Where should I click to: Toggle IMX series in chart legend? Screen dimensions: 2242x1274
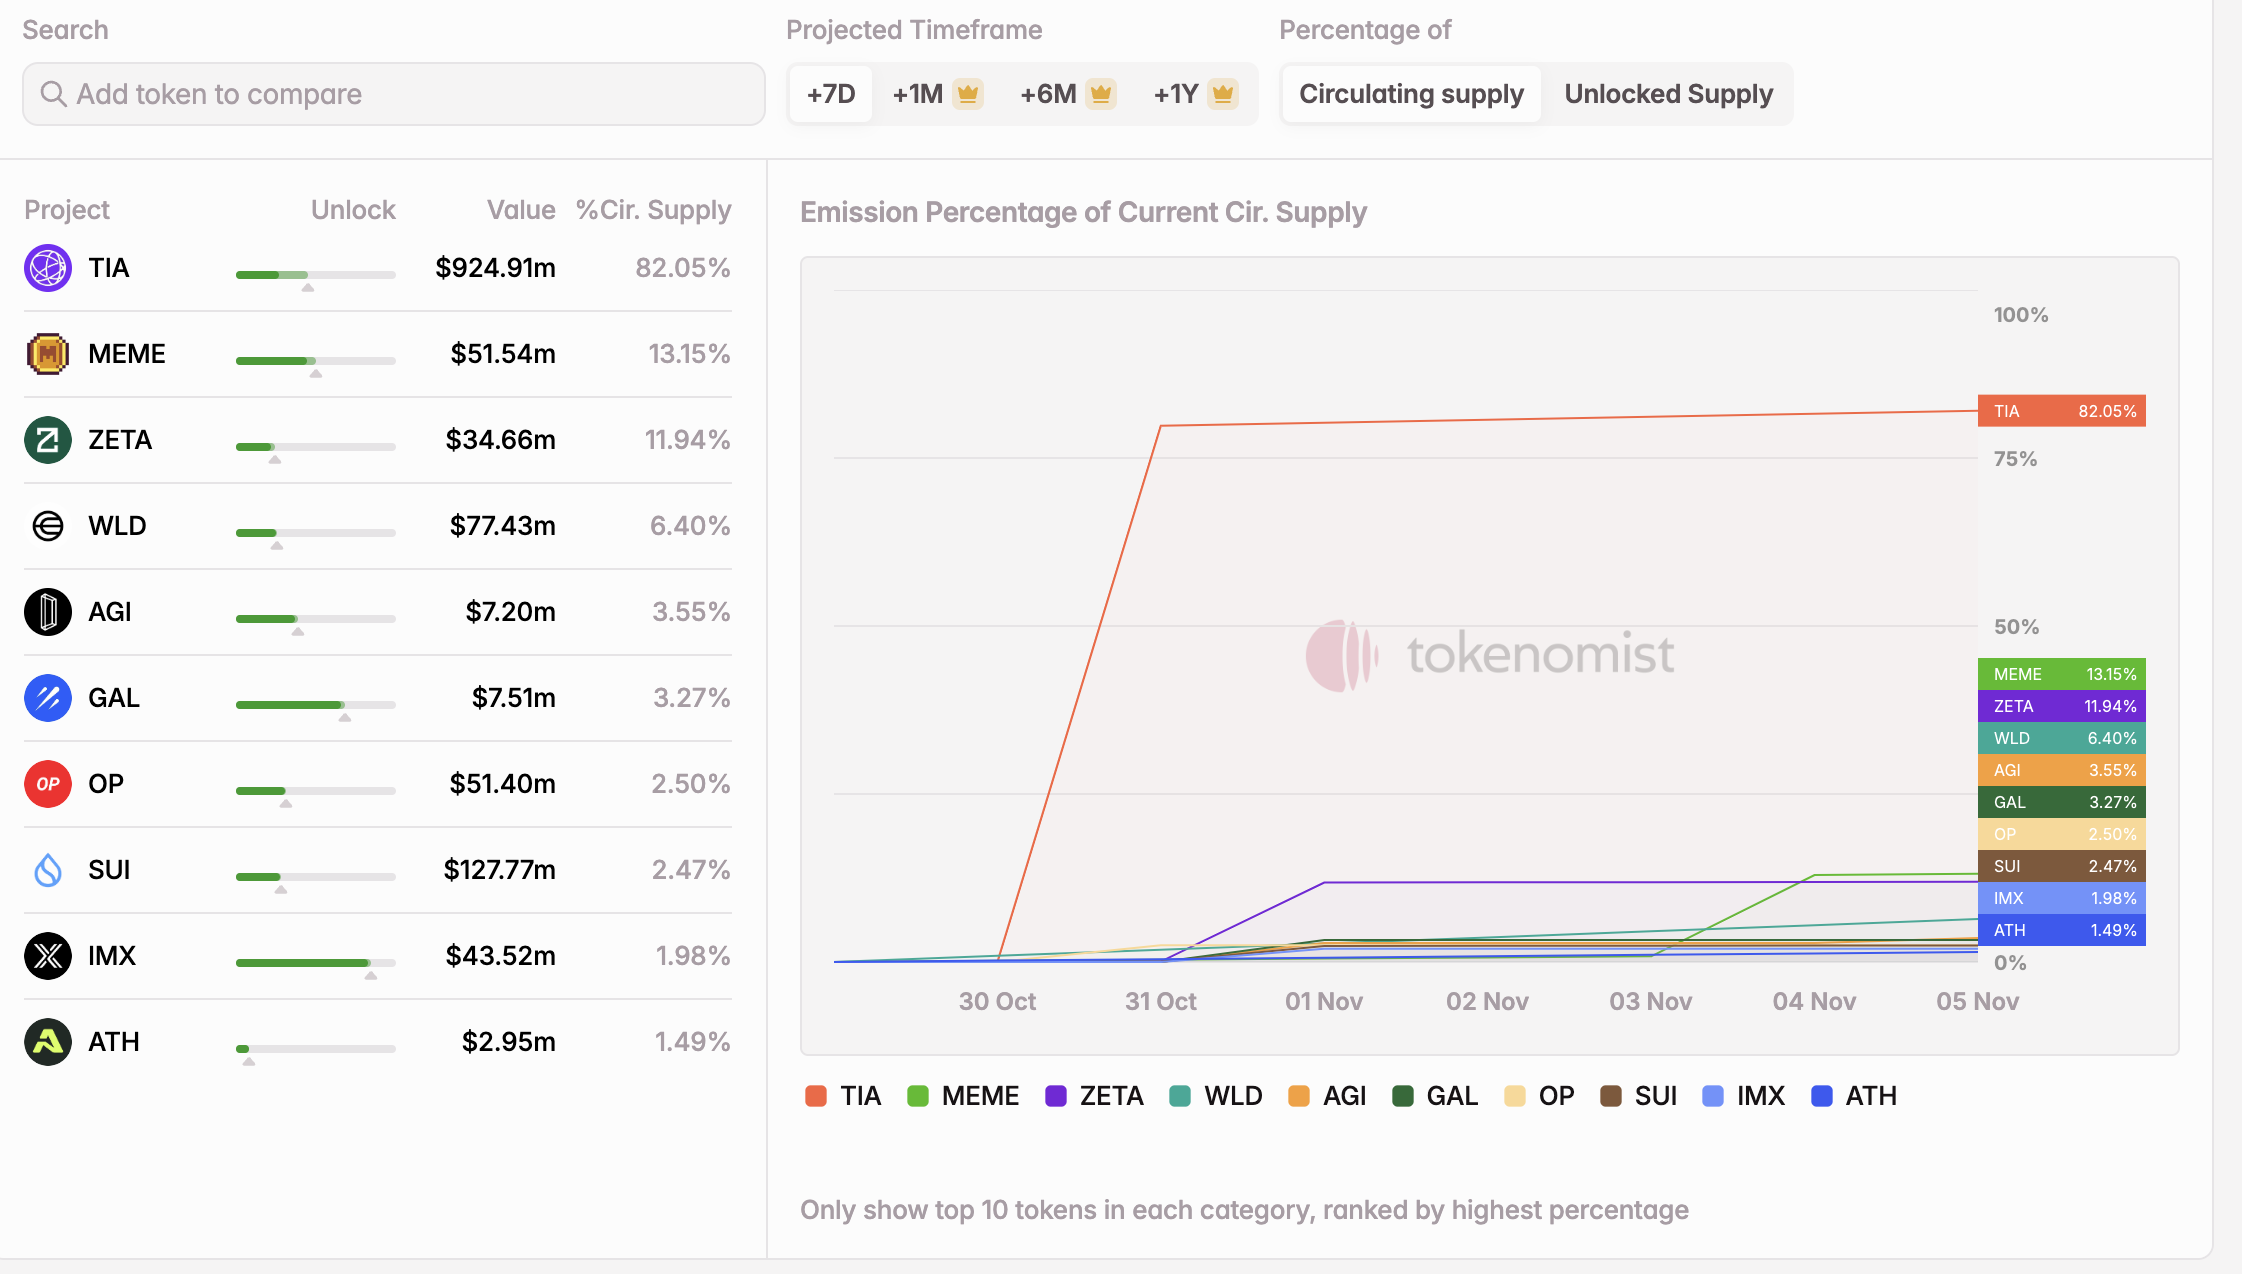pos(1743,1096)
